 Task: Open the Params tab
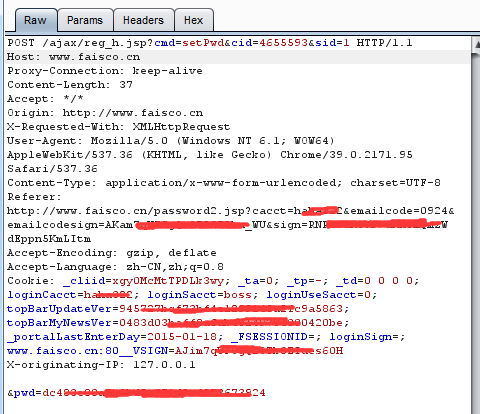click(85, 20)
